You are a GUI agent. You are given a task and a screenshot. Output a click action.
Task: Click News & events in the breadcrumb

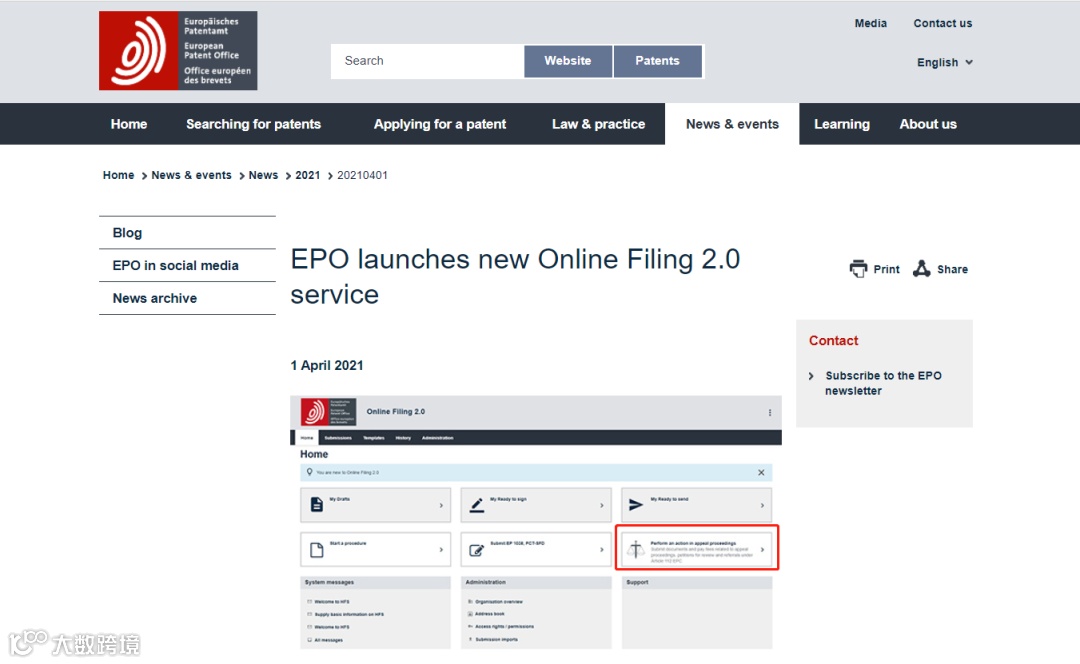coord(191,175)
